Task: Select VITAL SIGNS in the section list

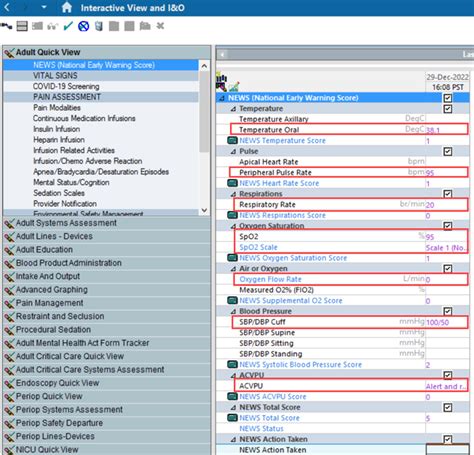Action: point(55,76)
